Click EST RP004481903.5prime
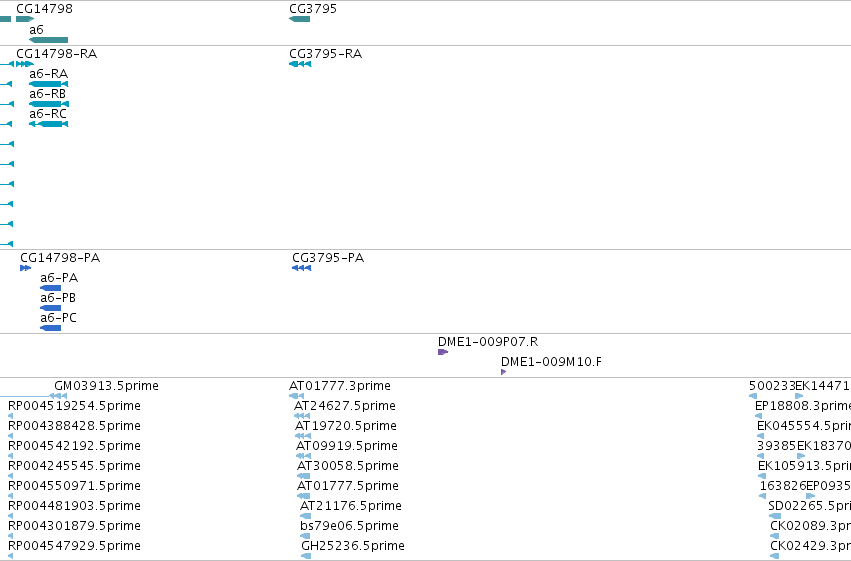Viewport: 851px width, 561px height. tap(74, 506)
